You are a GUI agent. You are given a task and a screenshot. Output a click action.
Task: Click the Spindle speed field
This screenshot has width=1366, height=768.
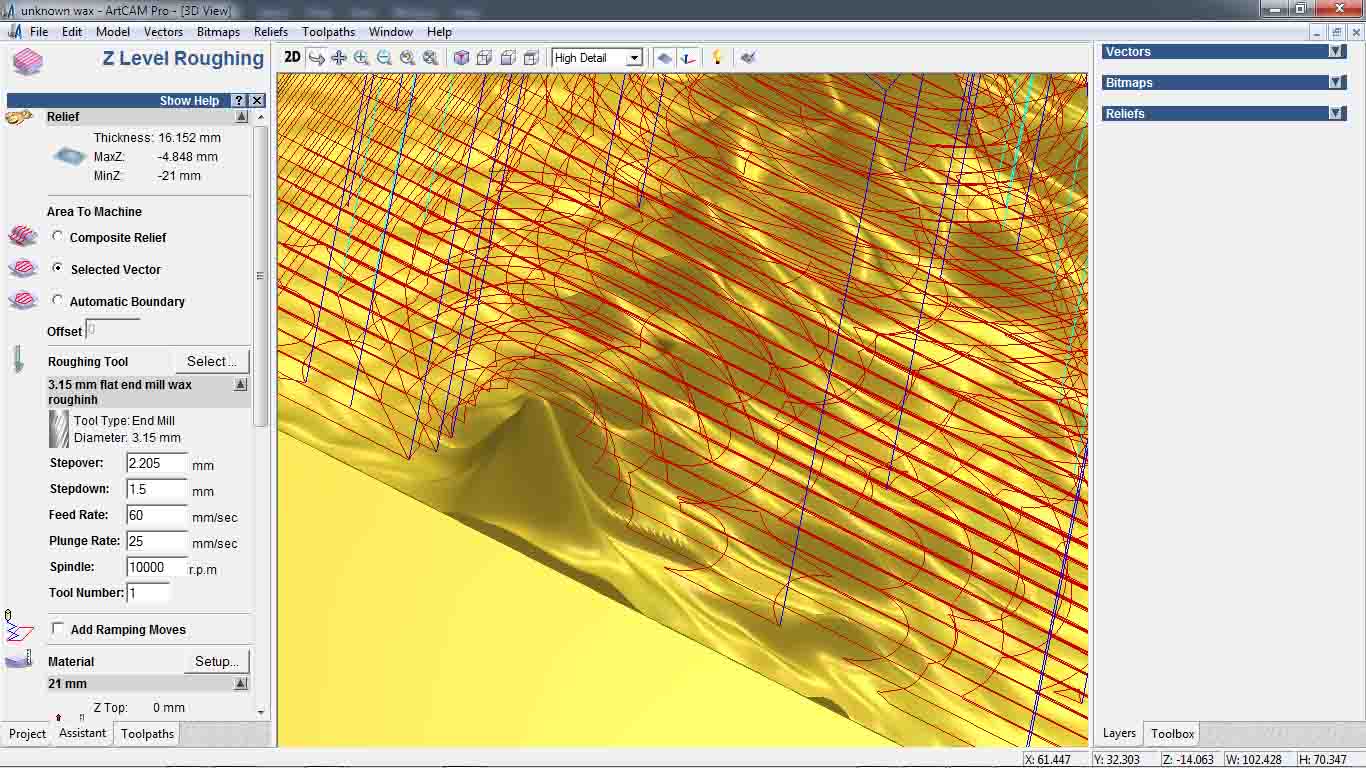(x=157, y=567)
